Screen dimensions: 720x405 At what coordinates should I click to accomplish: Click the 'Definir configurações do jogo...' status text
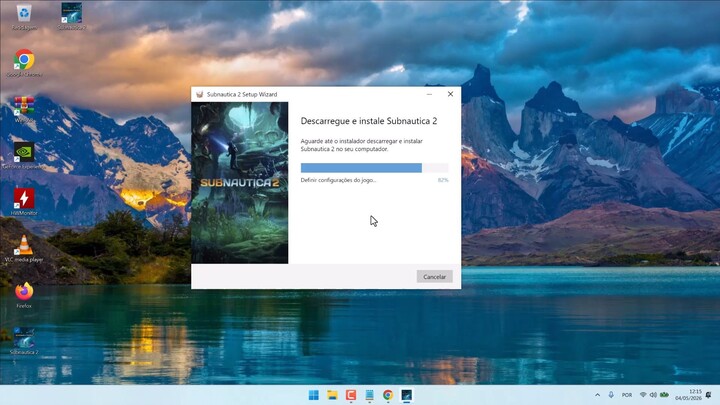click(338, 180)
